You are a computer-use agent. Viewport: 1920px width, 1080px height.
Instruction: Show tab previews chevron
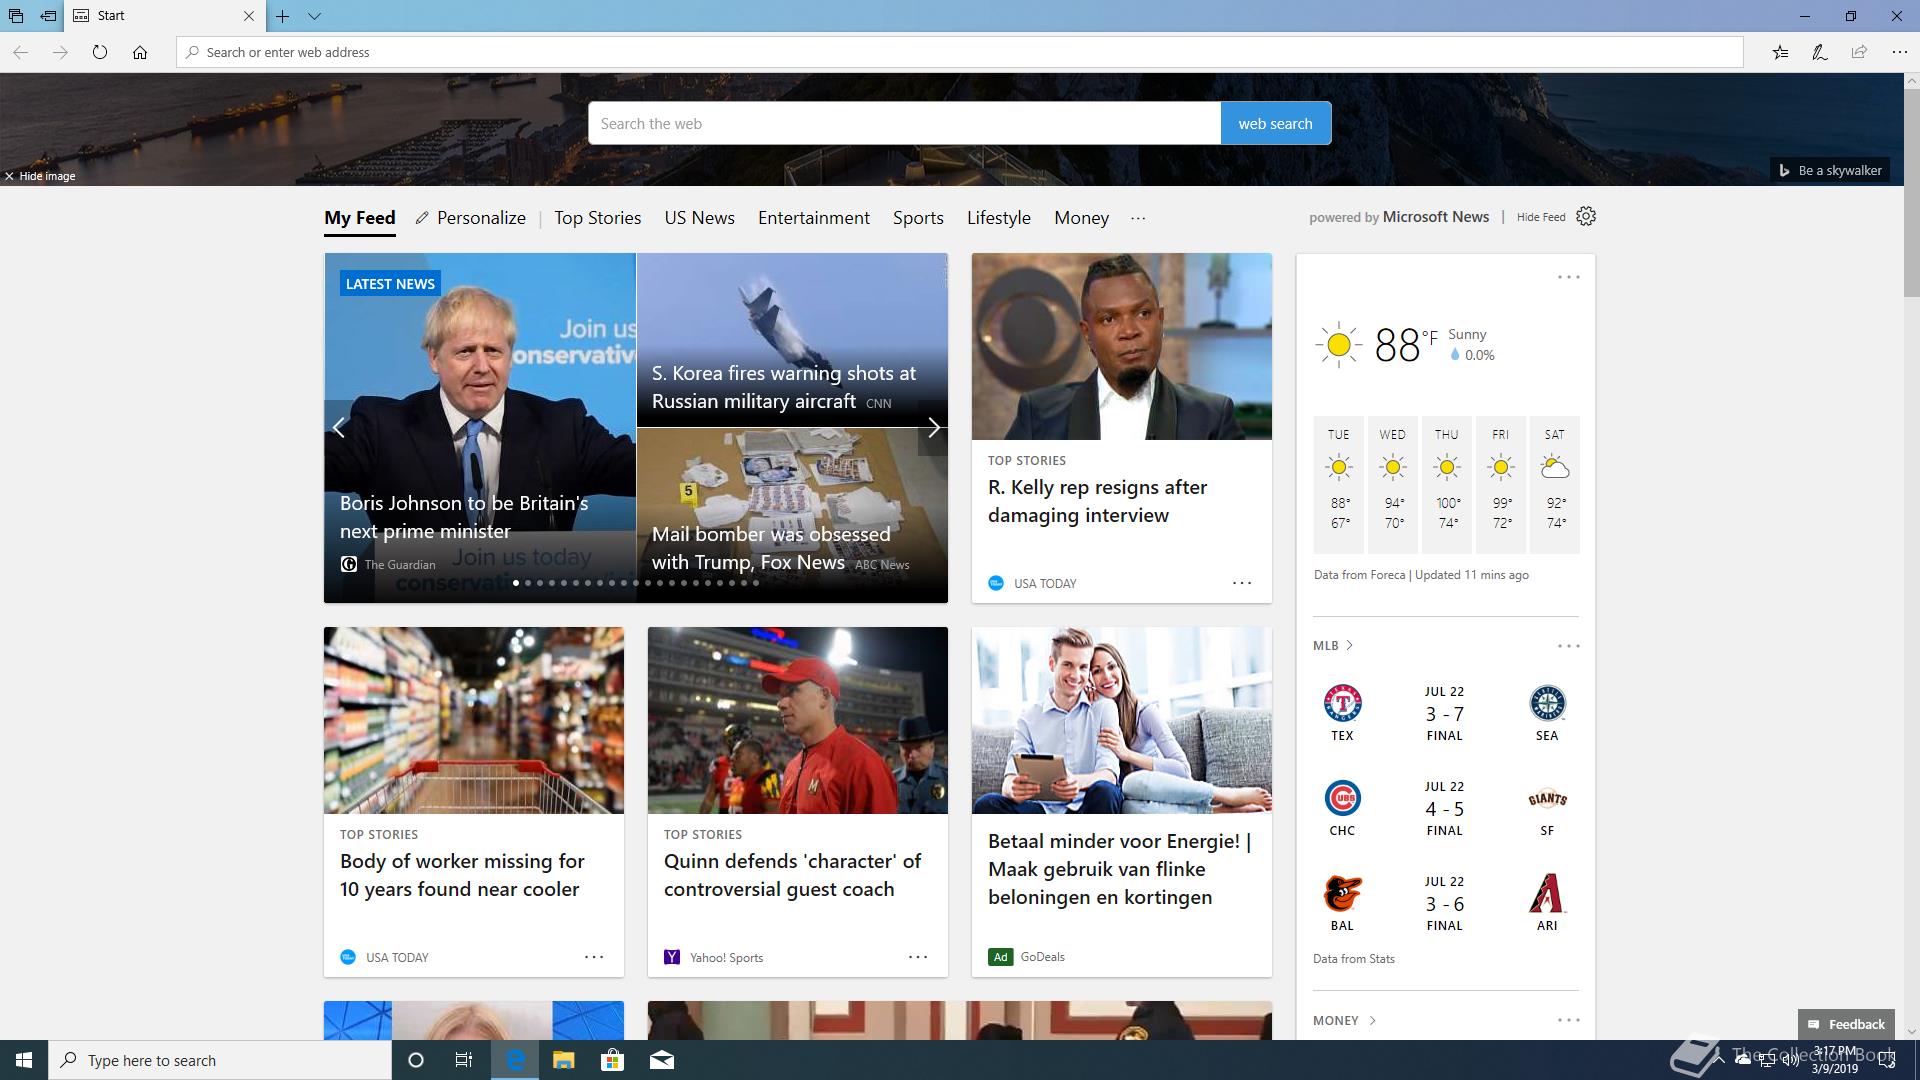click(x=314, y=16)
